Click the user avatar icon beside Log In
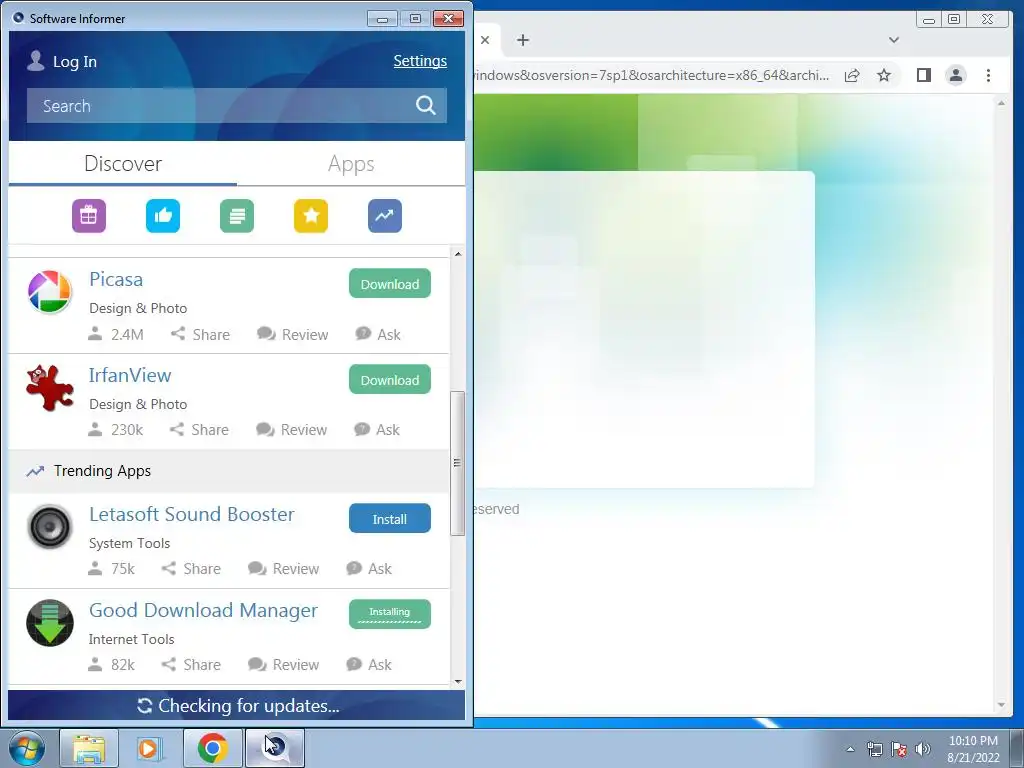The width and height of the screenshot is (1024, 768). coord(35,61)
